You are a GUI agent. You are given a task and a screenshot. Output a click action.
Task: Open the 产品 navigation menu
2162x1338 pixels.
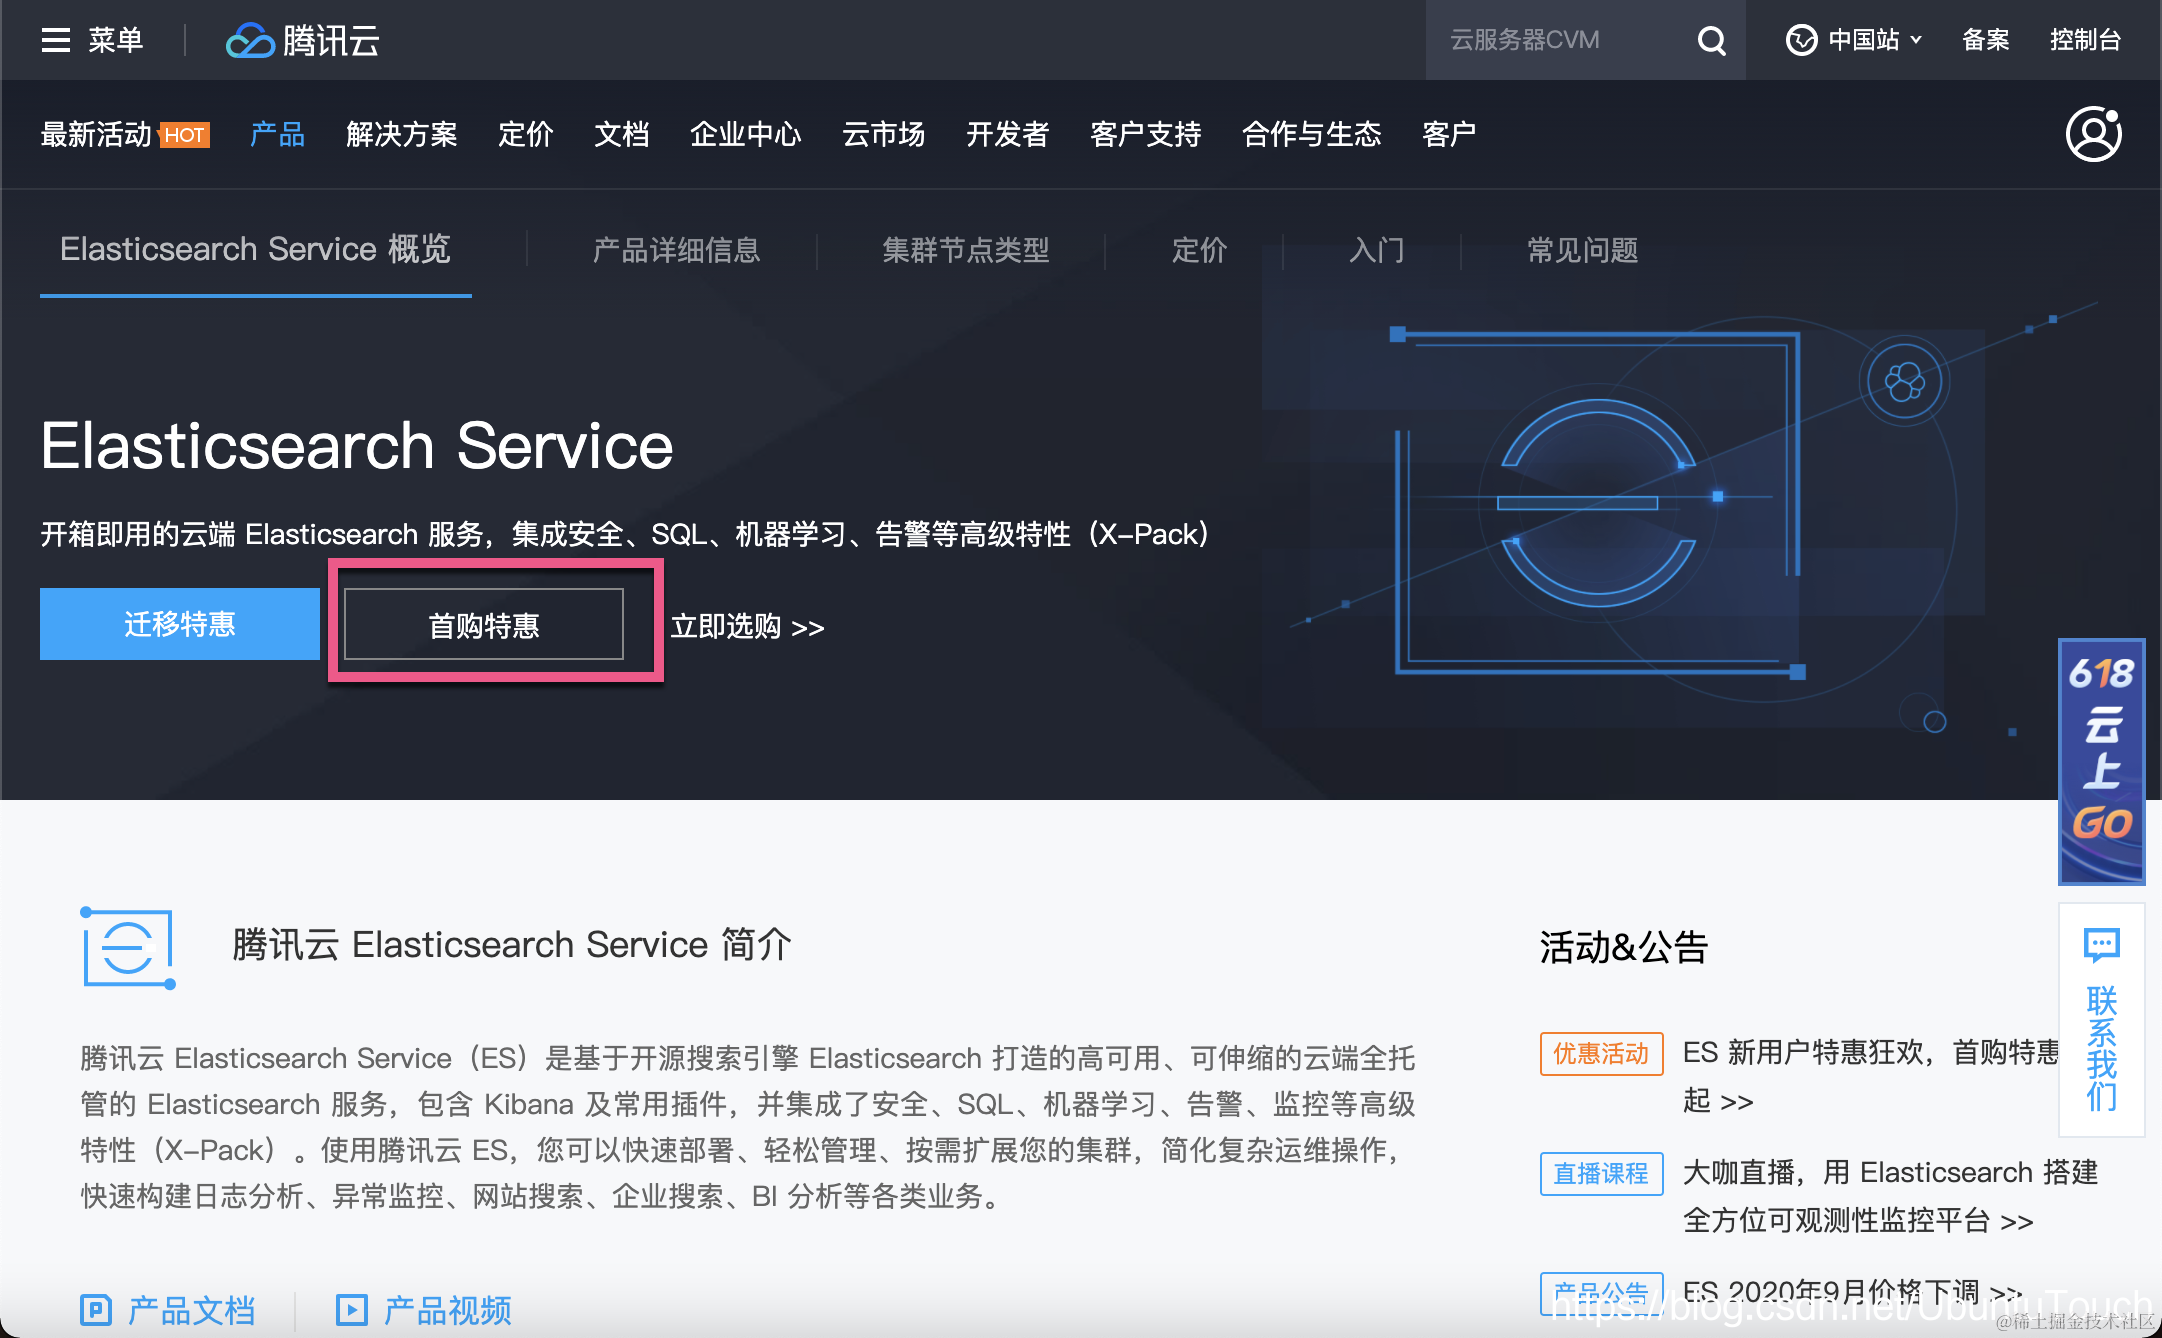click(277, 134)
